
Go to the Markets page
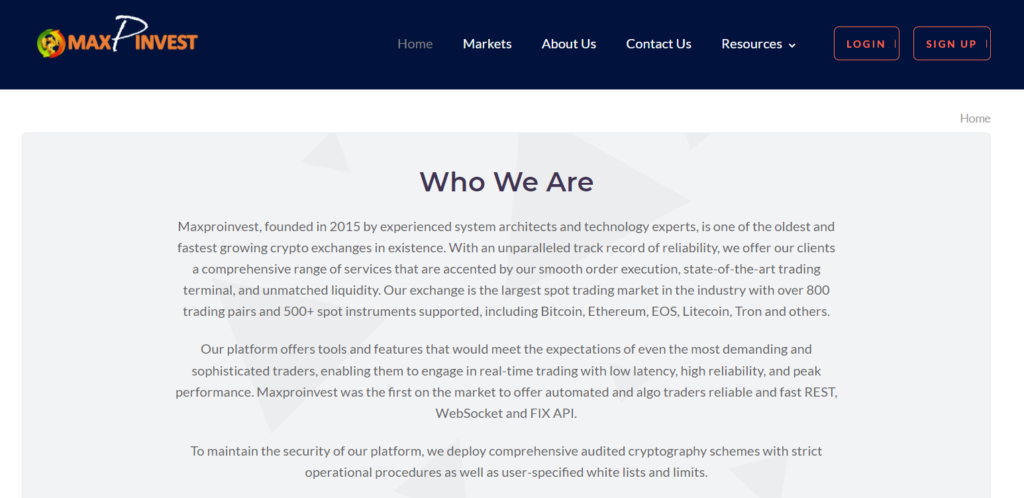[x=487, y=44]
